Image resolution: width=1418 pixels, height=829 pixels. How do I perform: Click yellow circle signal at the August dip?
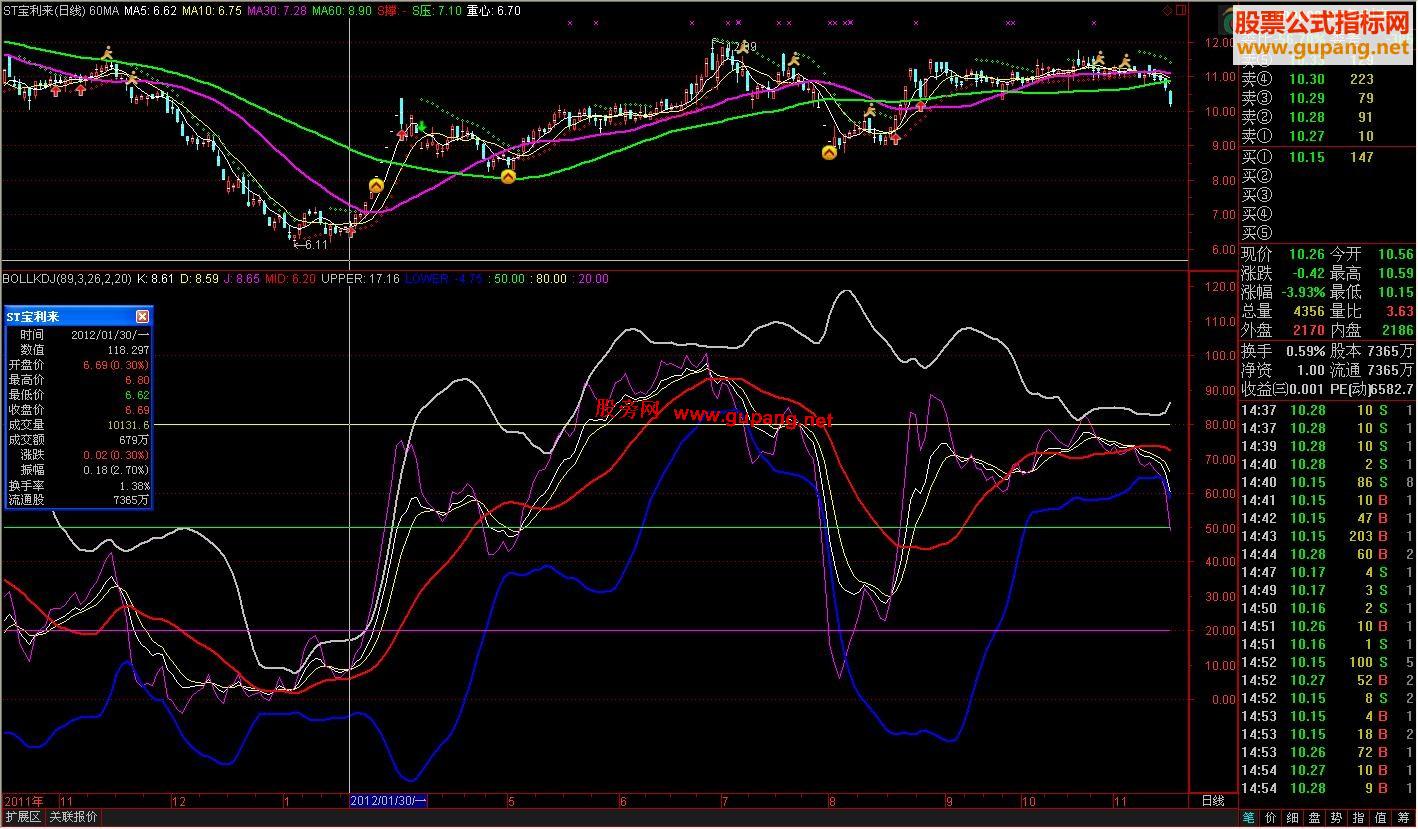click(829, 153)
